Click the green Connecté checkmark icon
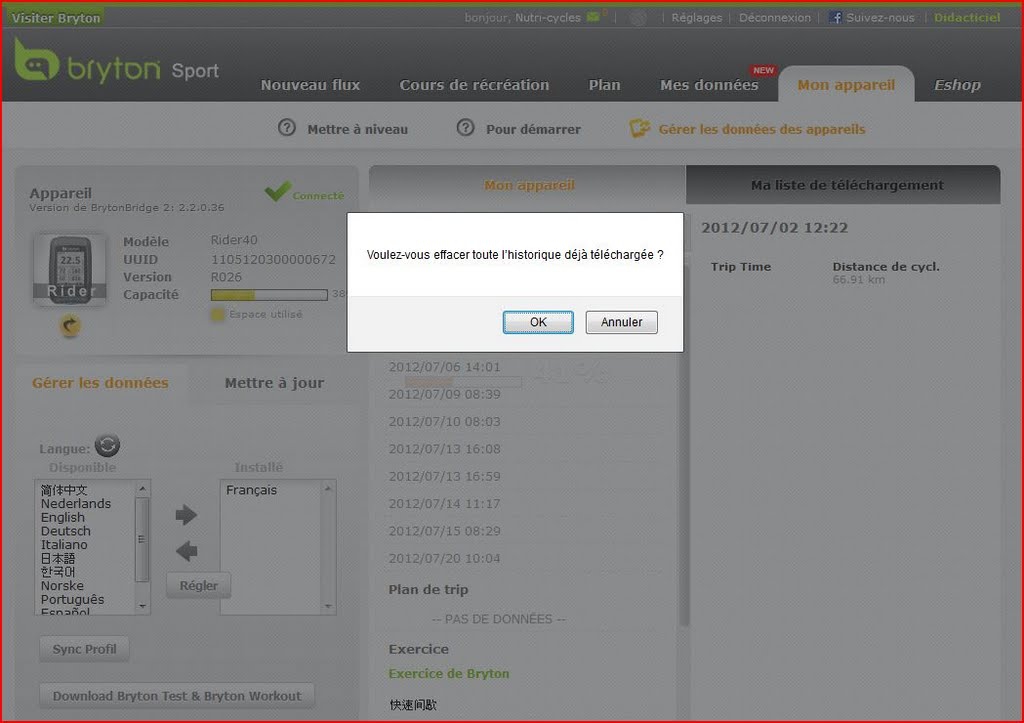Screen dimensions: 1024x723 click(x=278, y=191)
